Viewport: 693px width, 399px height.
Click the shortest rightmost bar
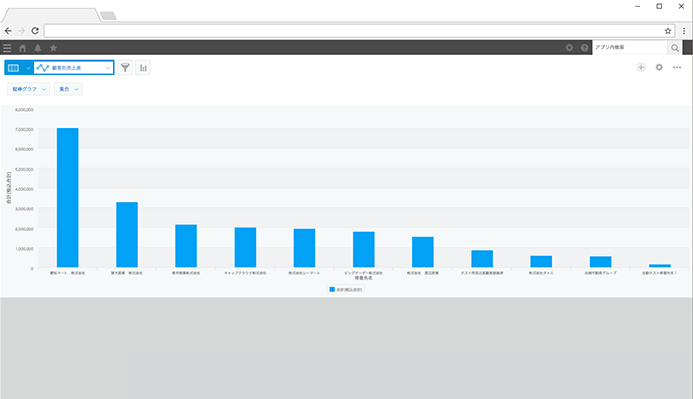point(659,266)
